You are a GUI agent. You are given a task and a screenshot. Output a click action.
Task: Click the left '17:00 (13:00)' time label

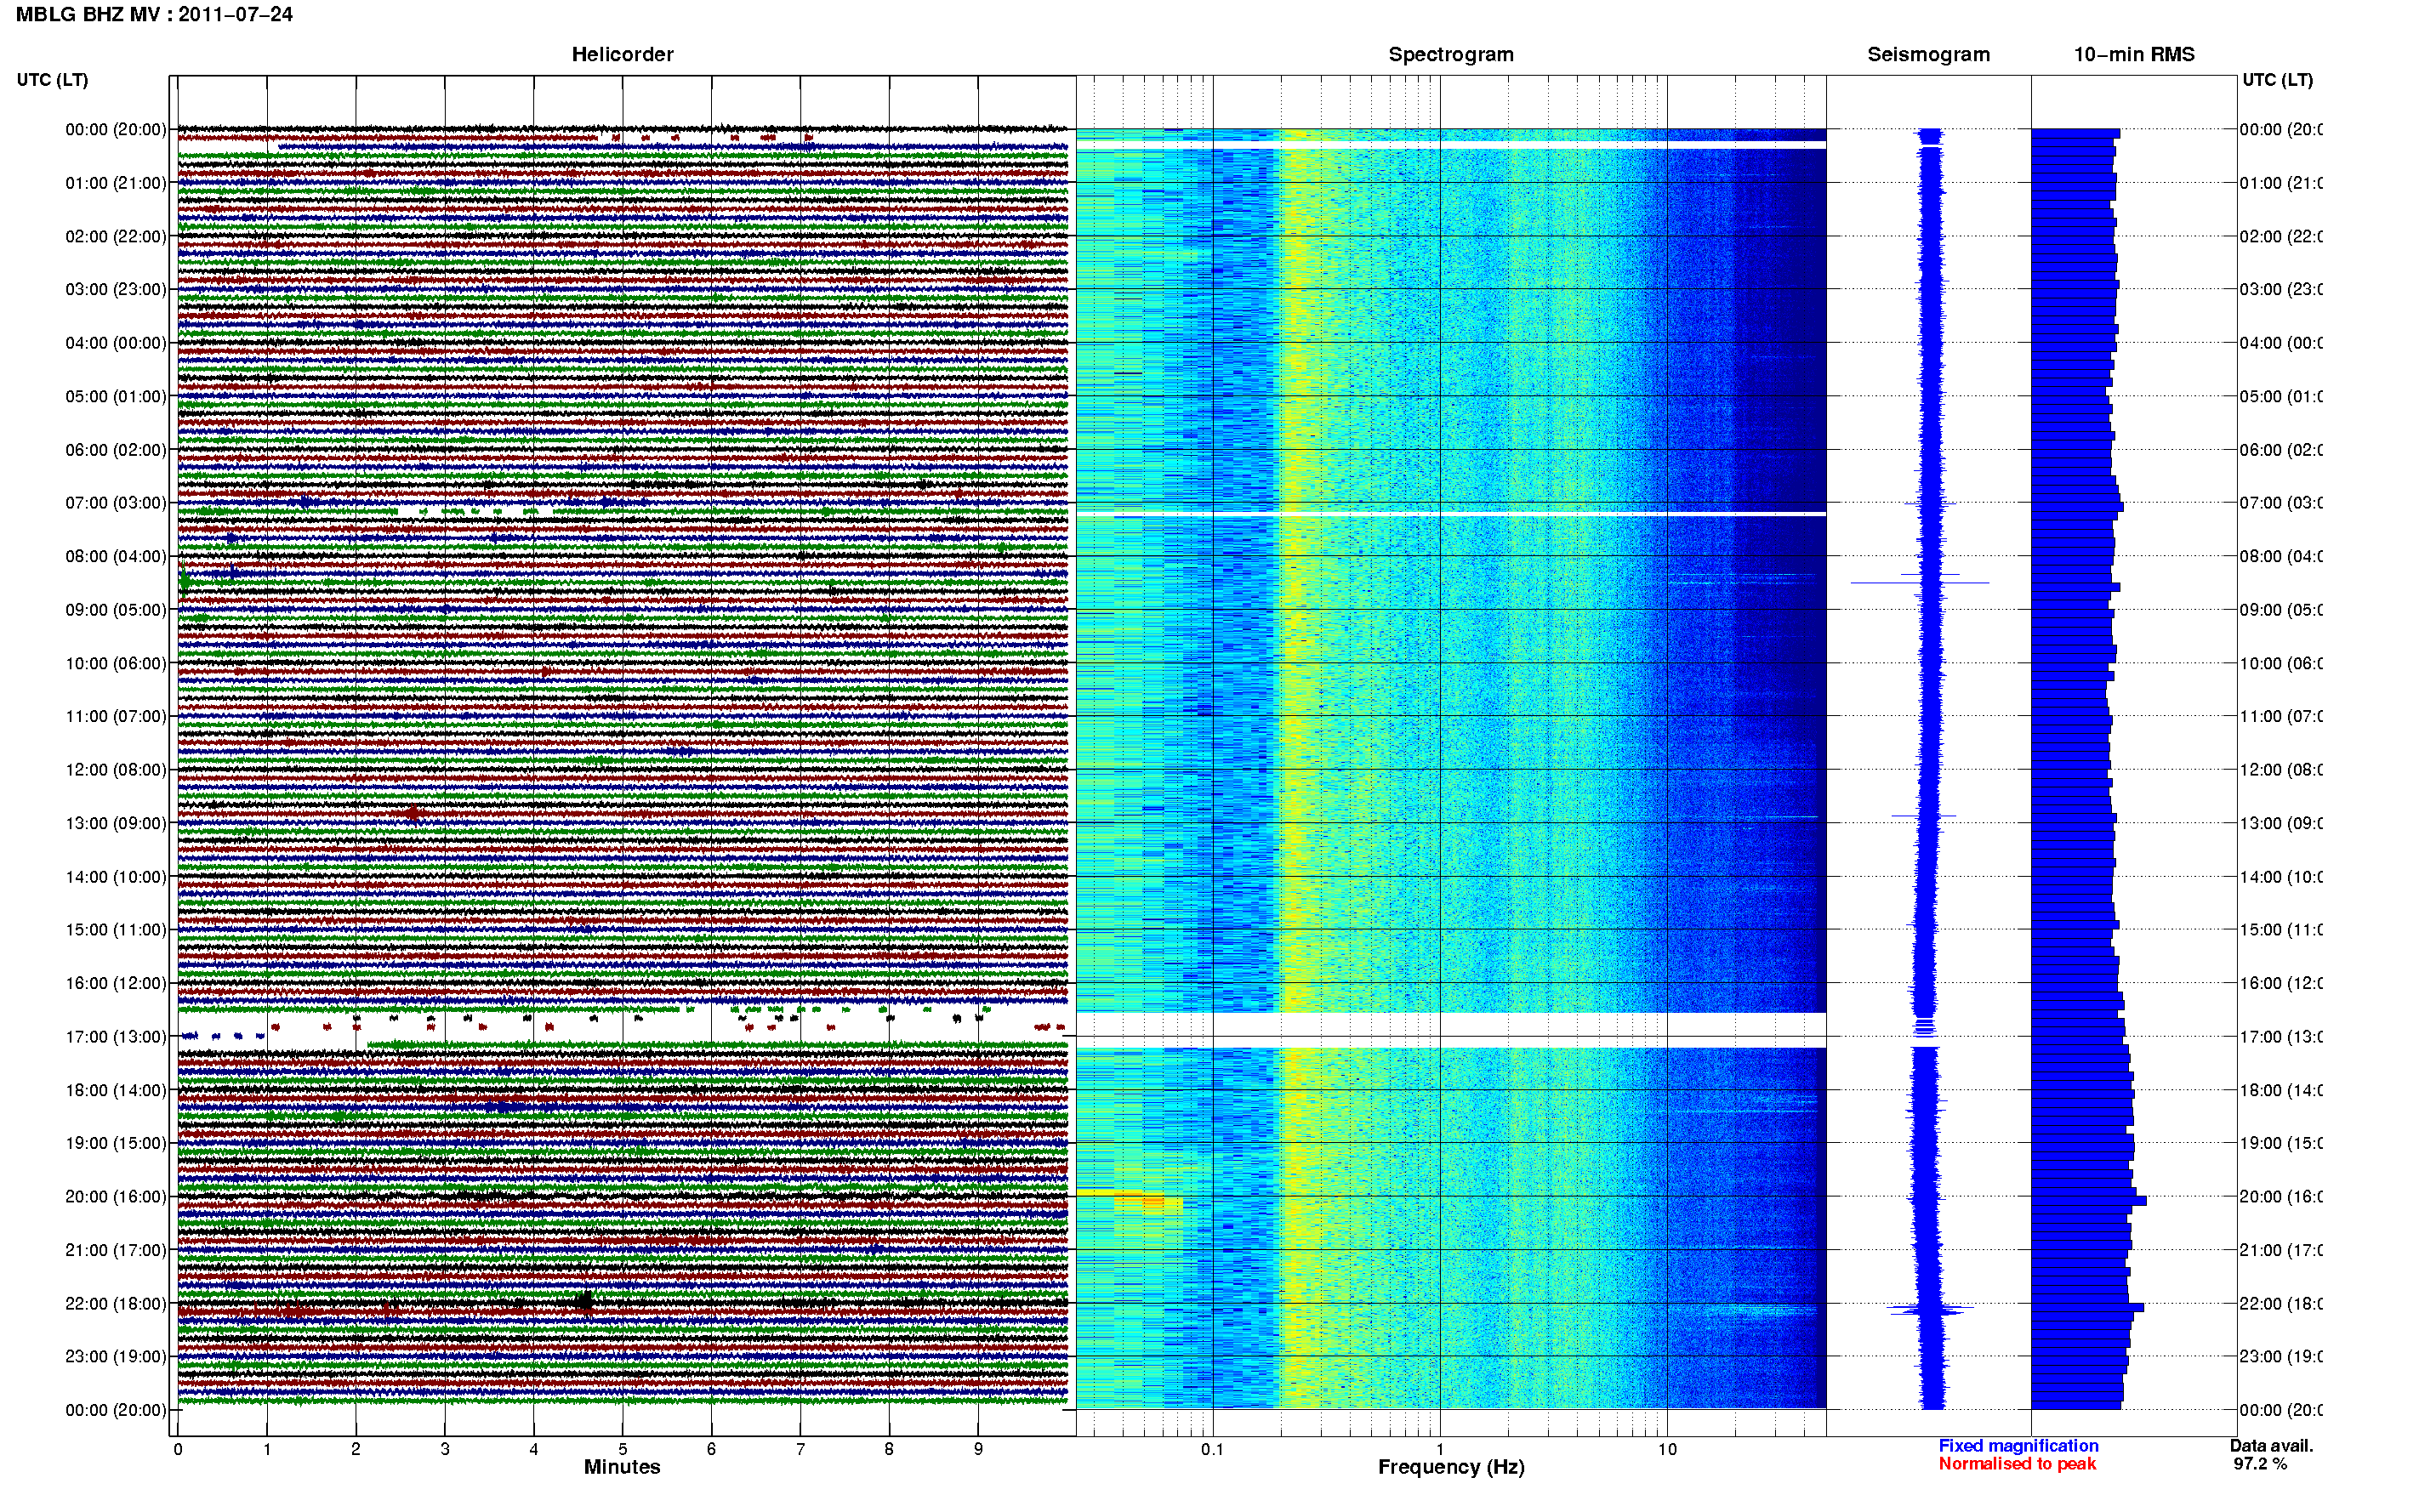116,1037
